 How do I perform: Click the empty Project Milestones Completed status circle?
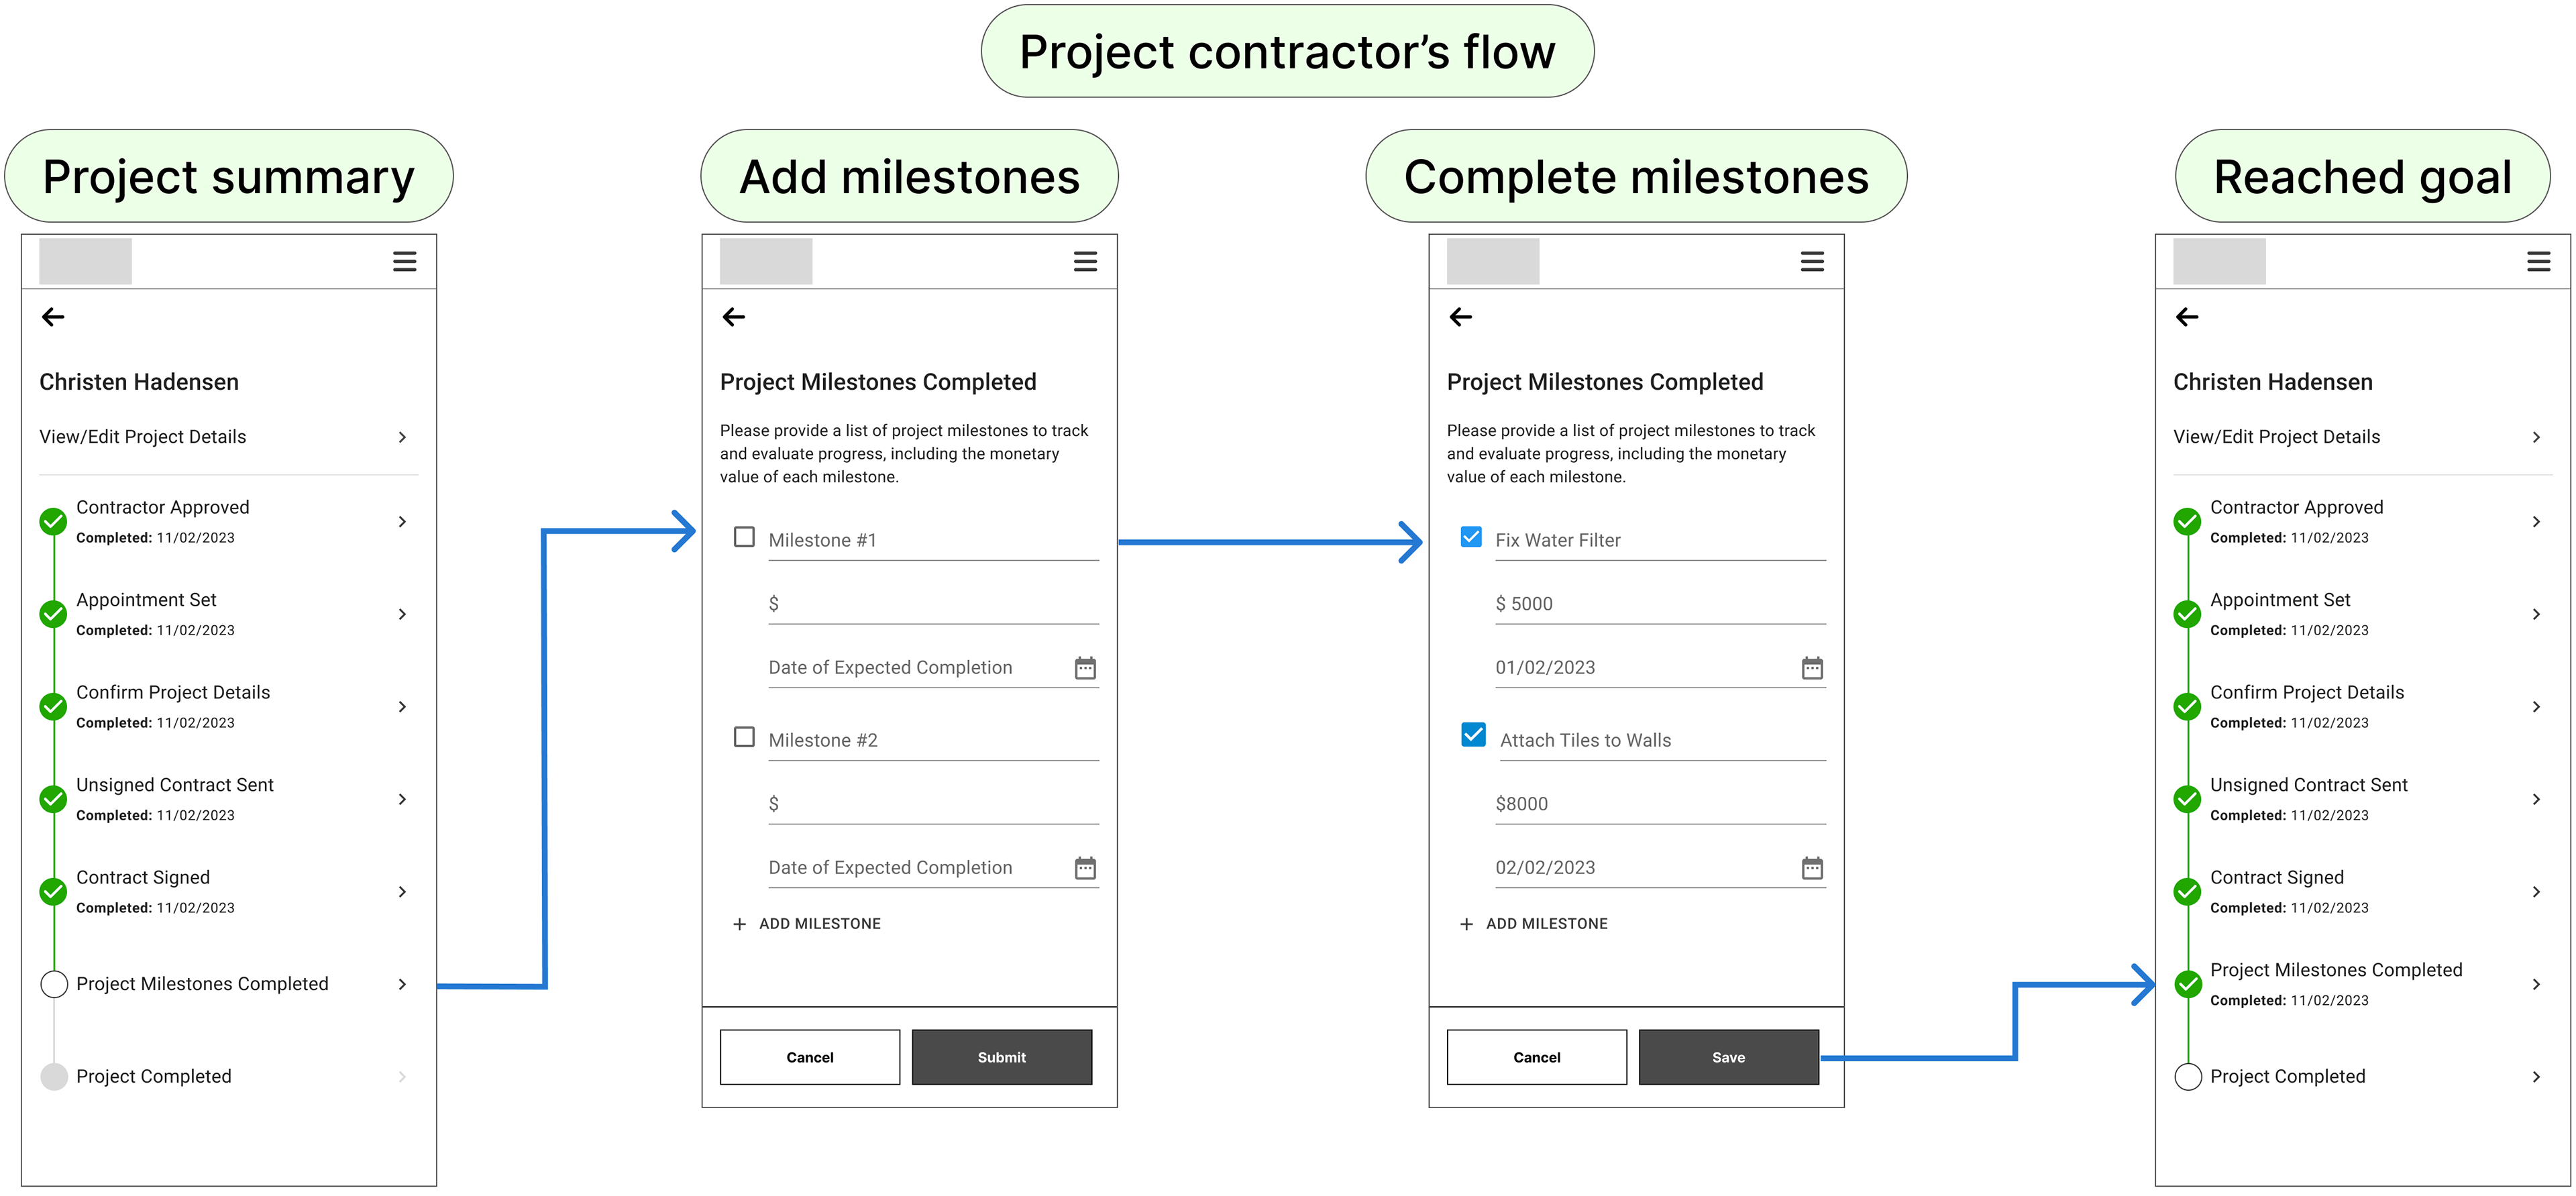54,984
